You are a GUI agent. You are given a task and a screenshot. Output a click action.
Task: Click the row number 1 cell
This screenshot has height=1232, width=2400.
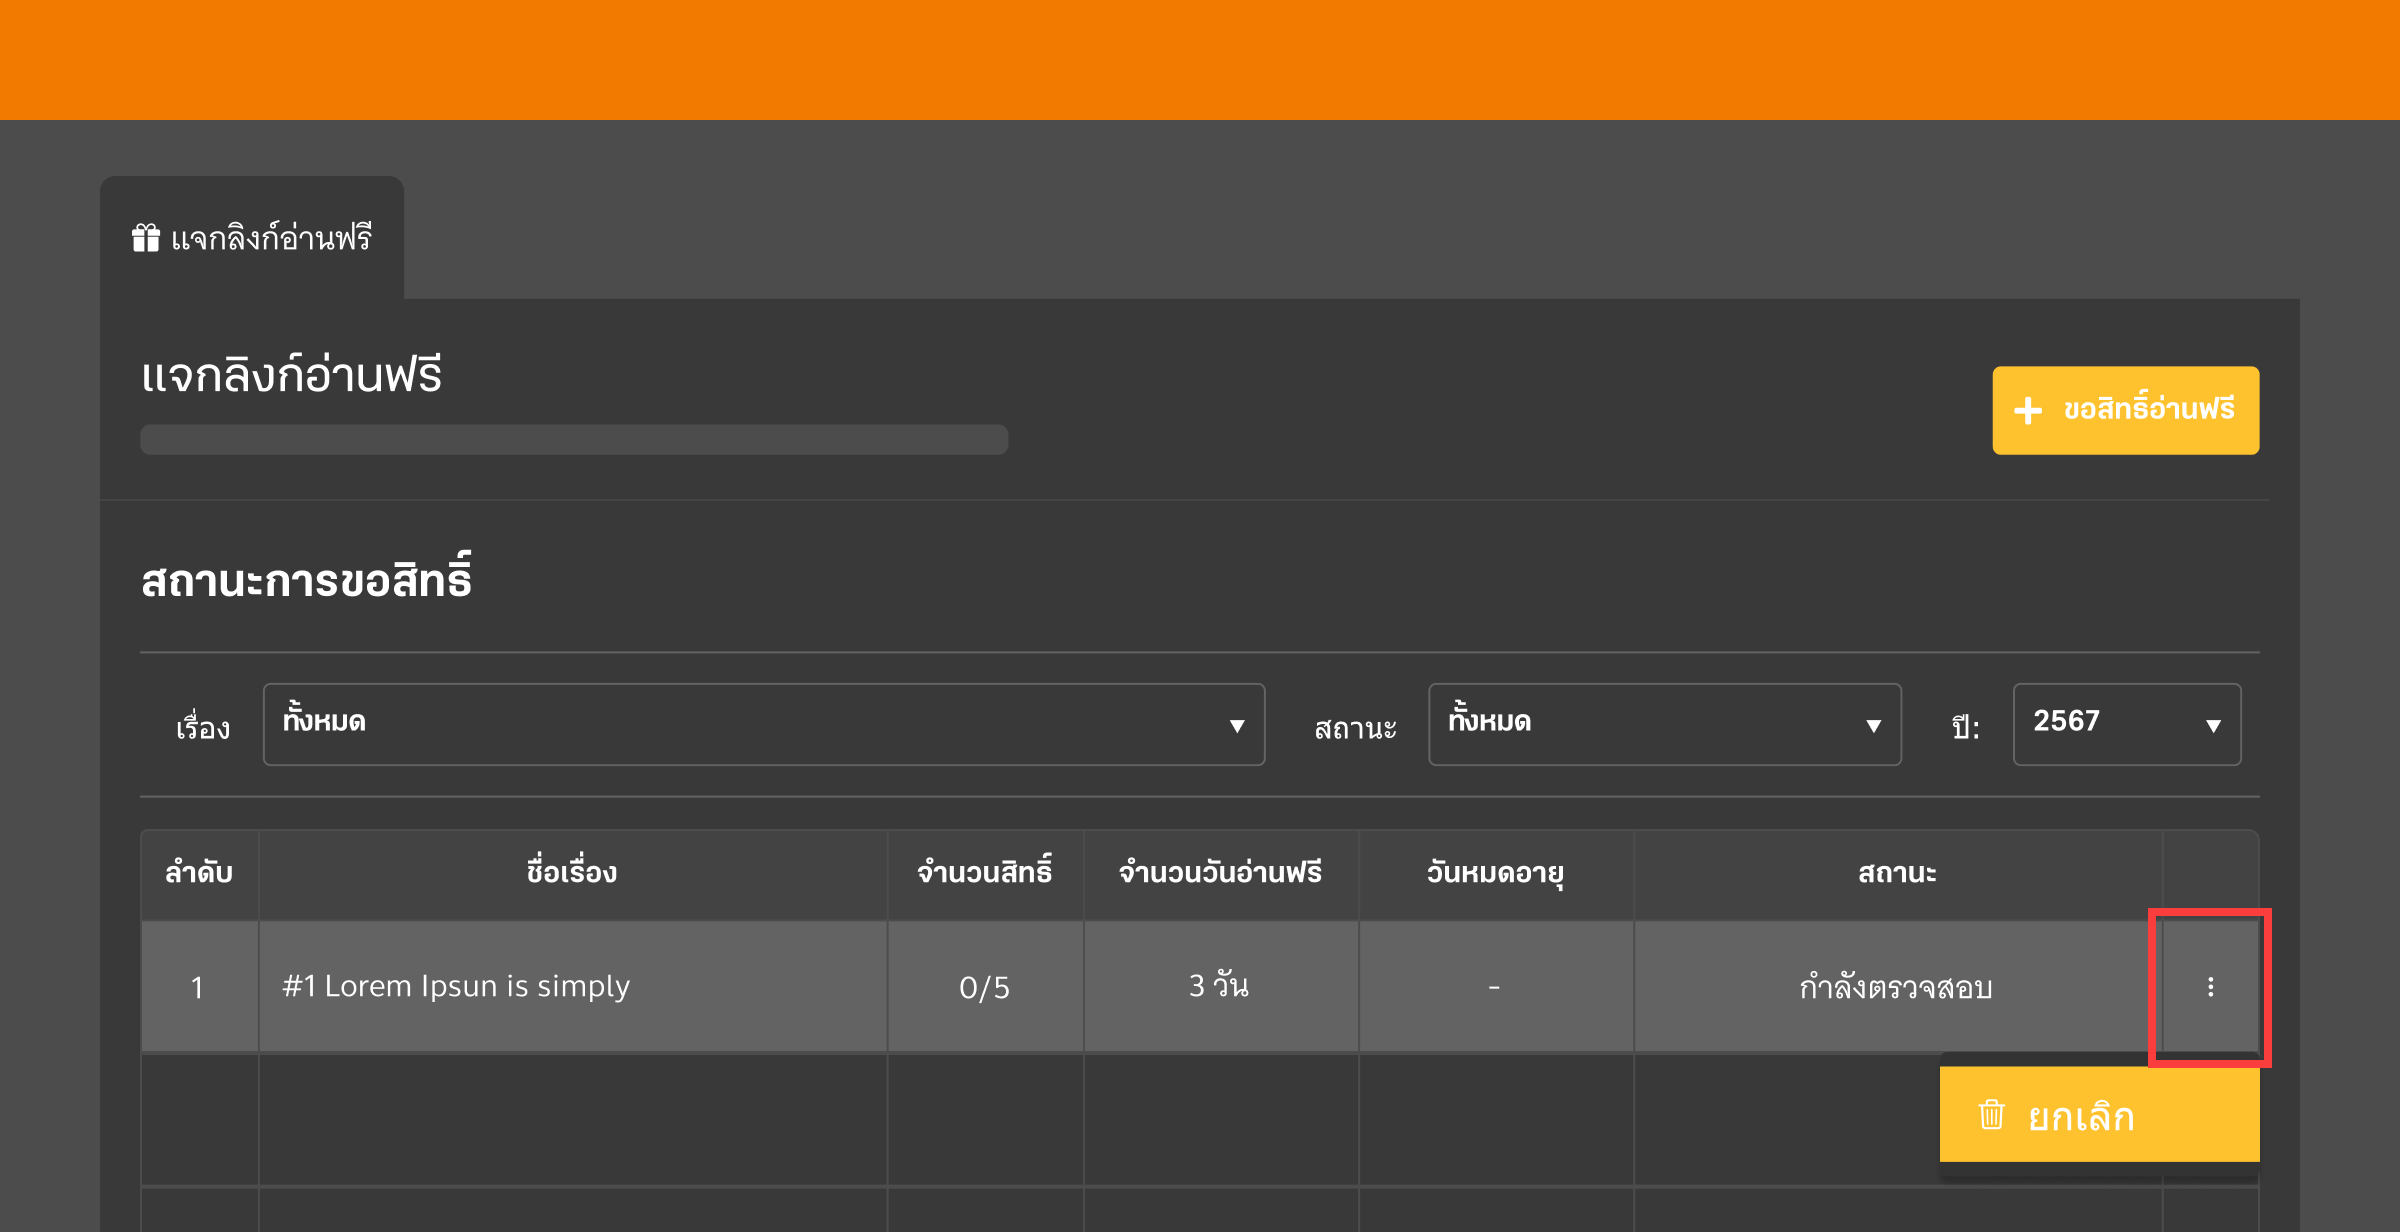point(199,987)
